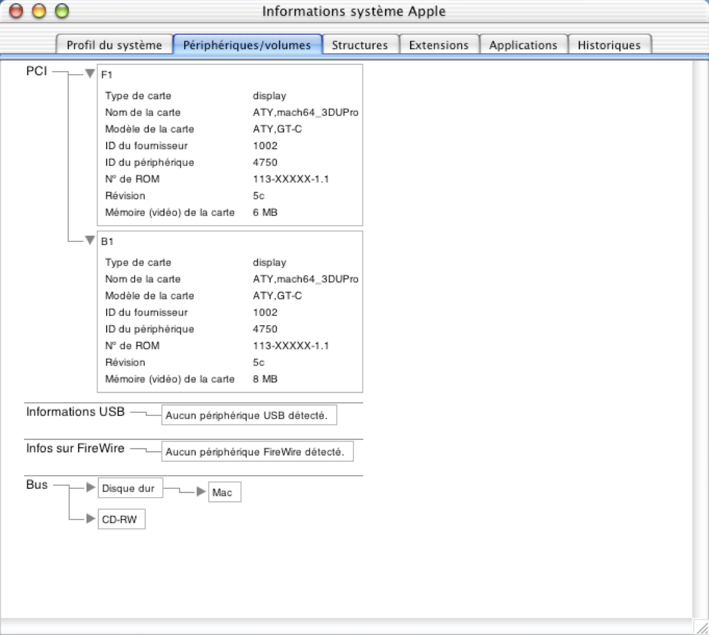Screen dimensions: 709x635
Task: Click the red close window button
Action: [16, 10]
